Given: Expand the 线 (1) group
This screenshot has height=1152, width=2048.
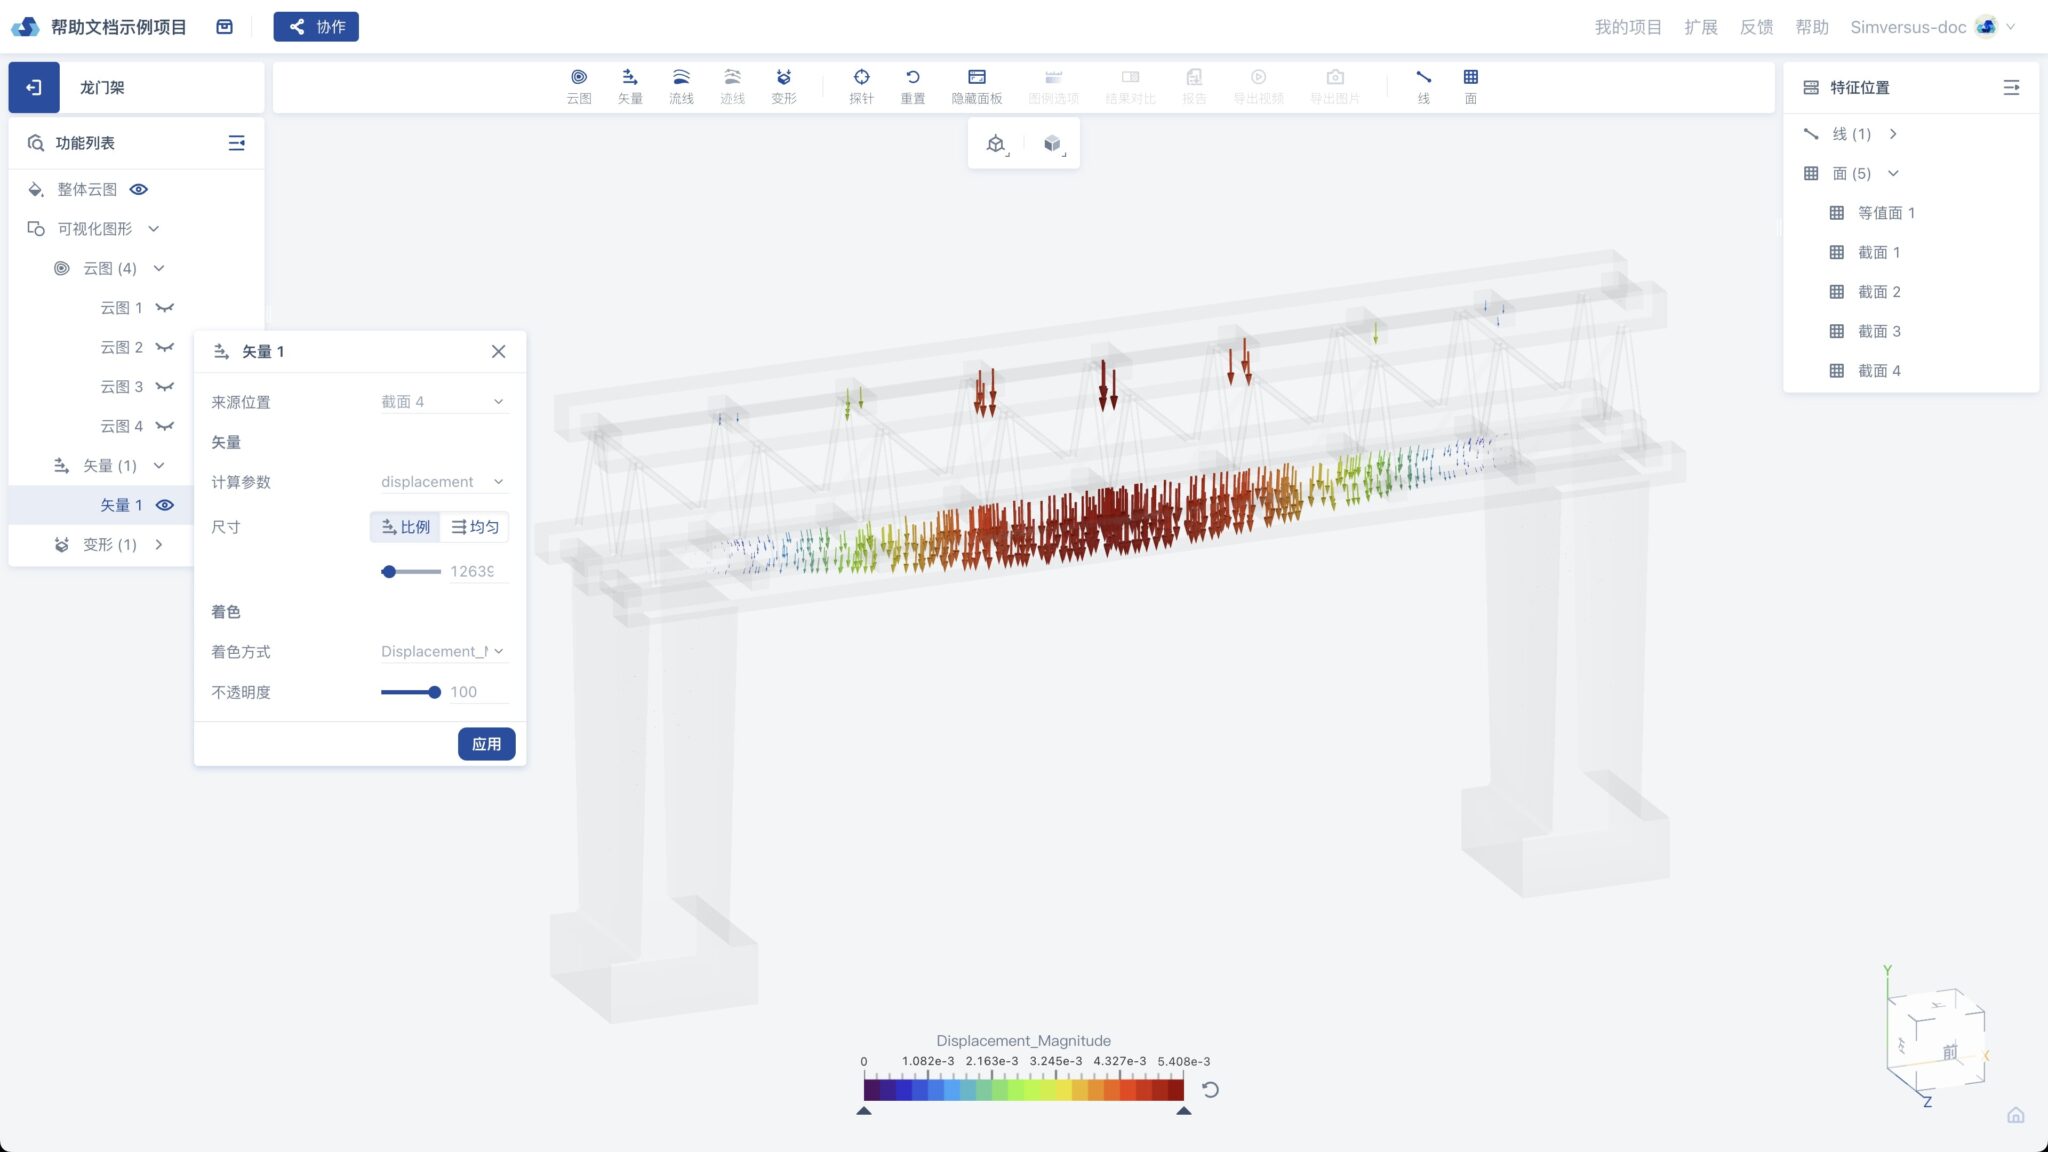Looking at the screenshot, I should pyautogui.click(x=1893, y=134).
